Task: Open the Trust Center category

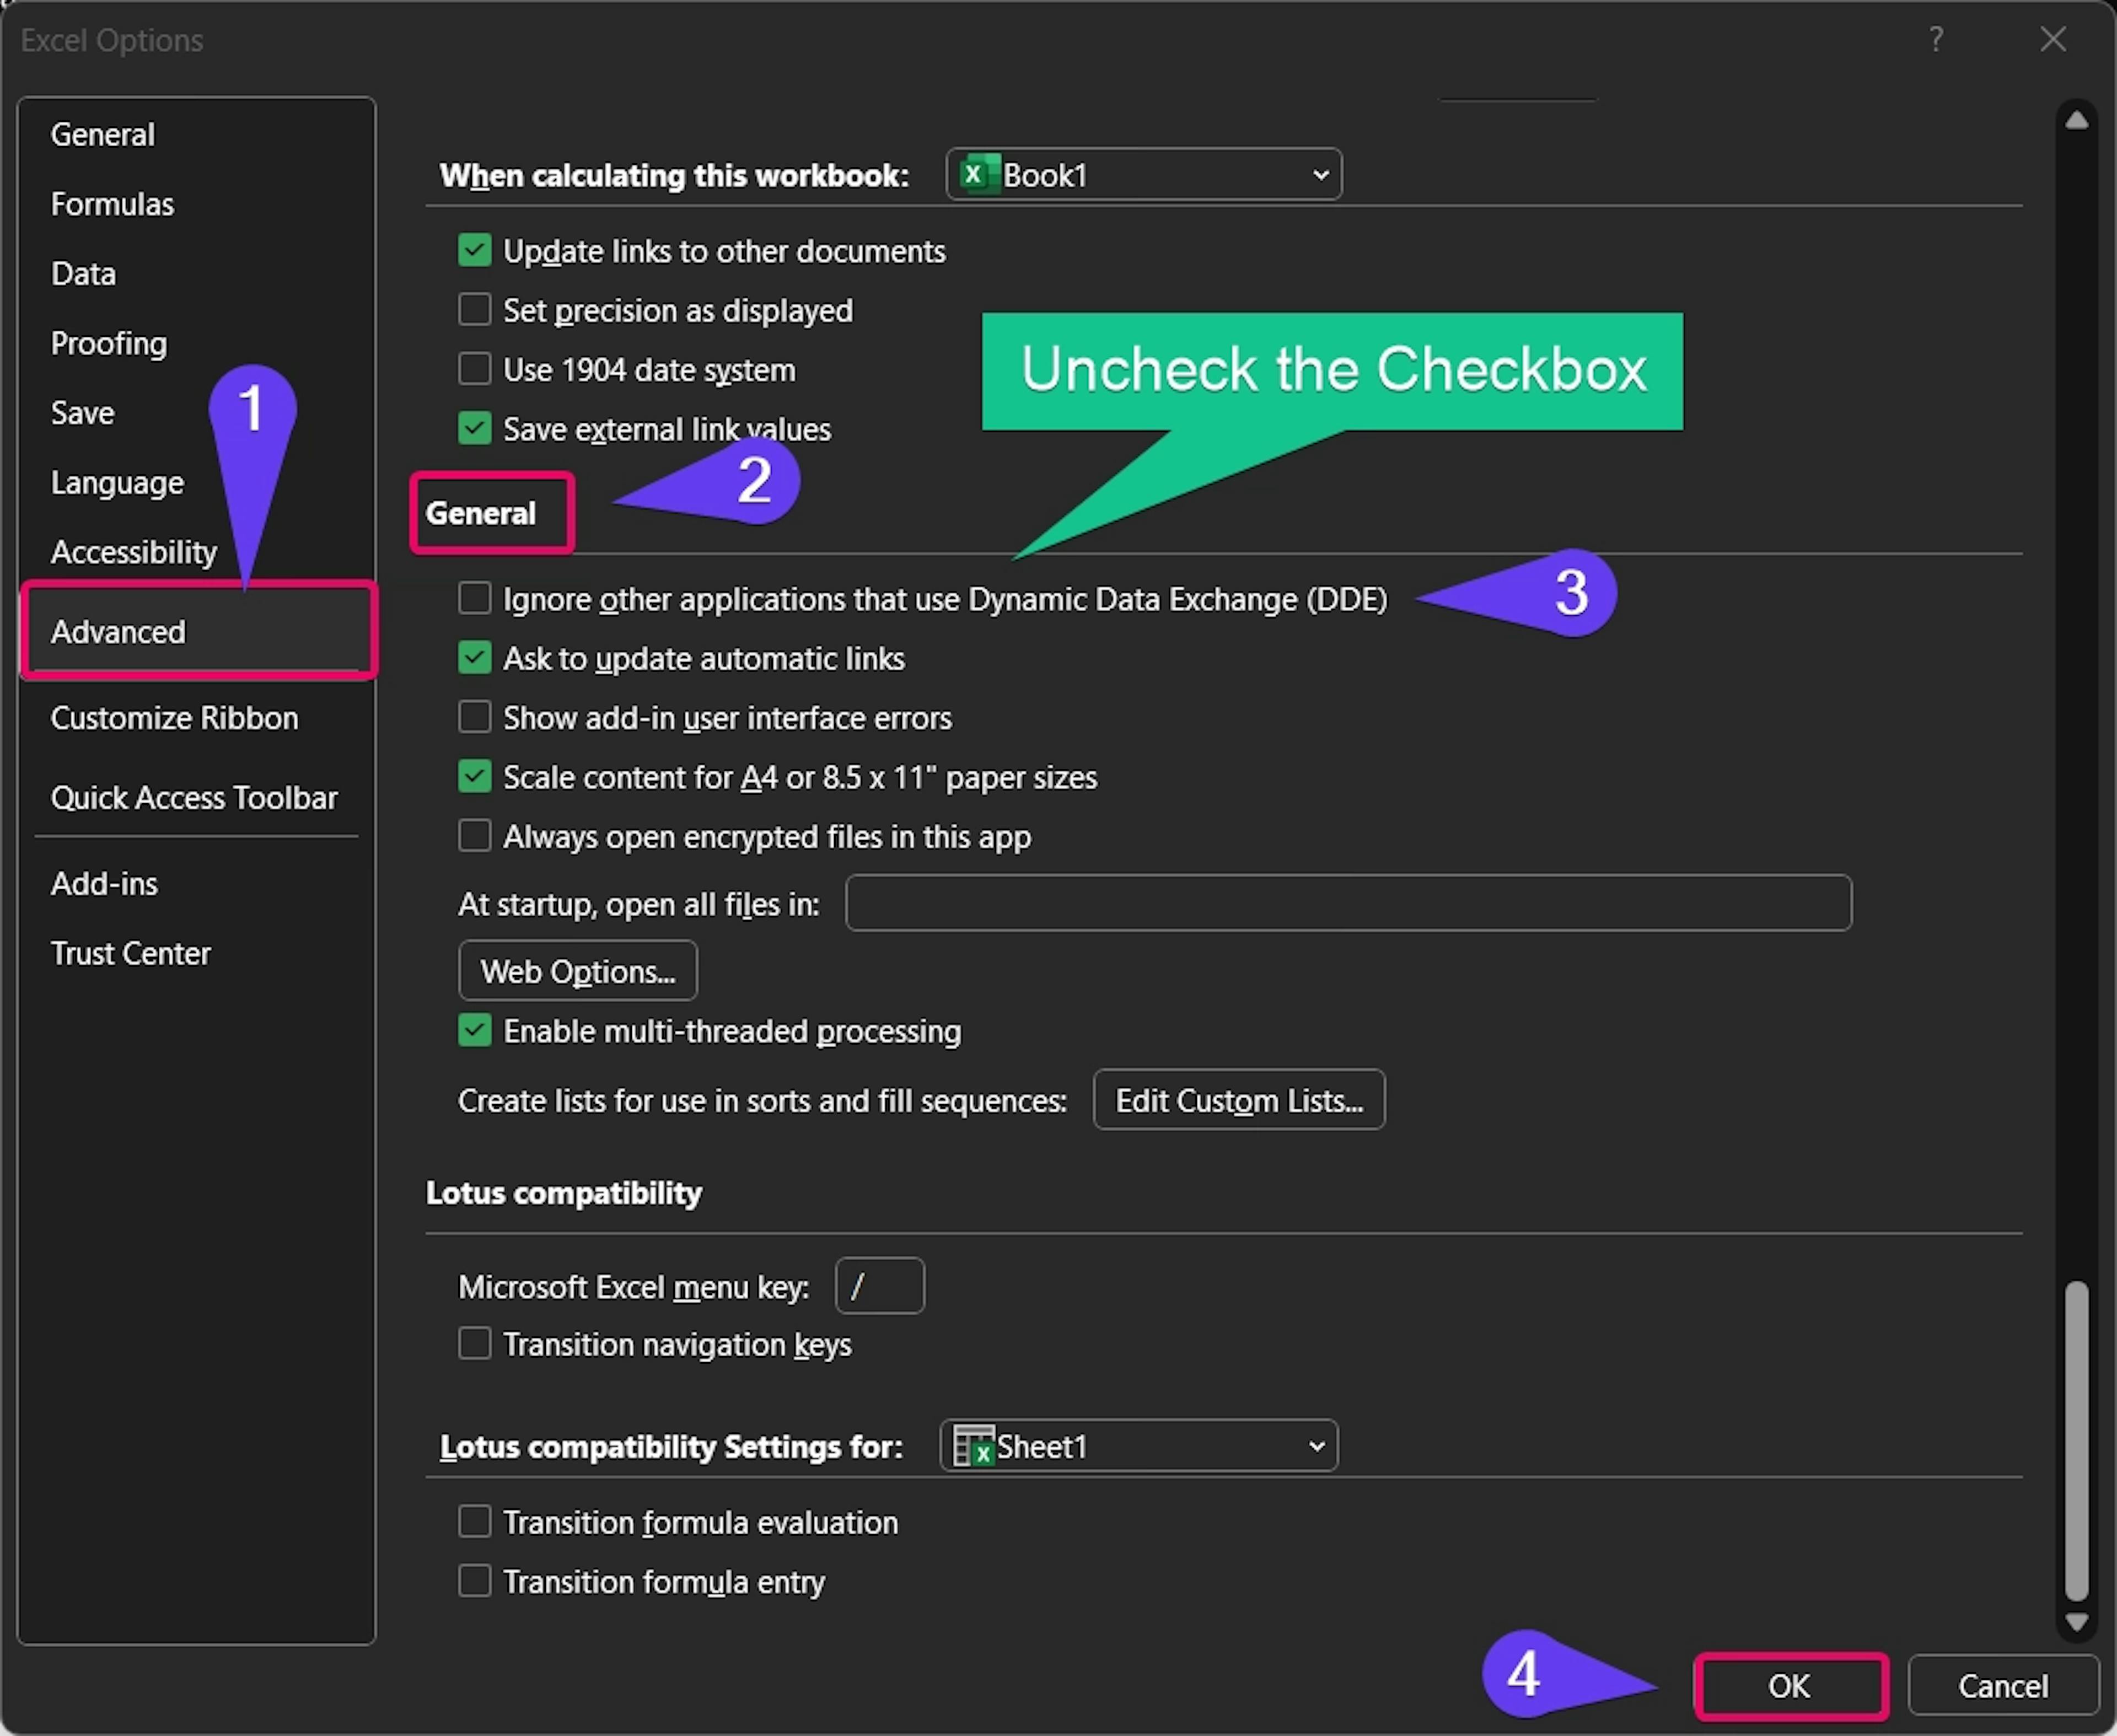Action: [130, 953]
